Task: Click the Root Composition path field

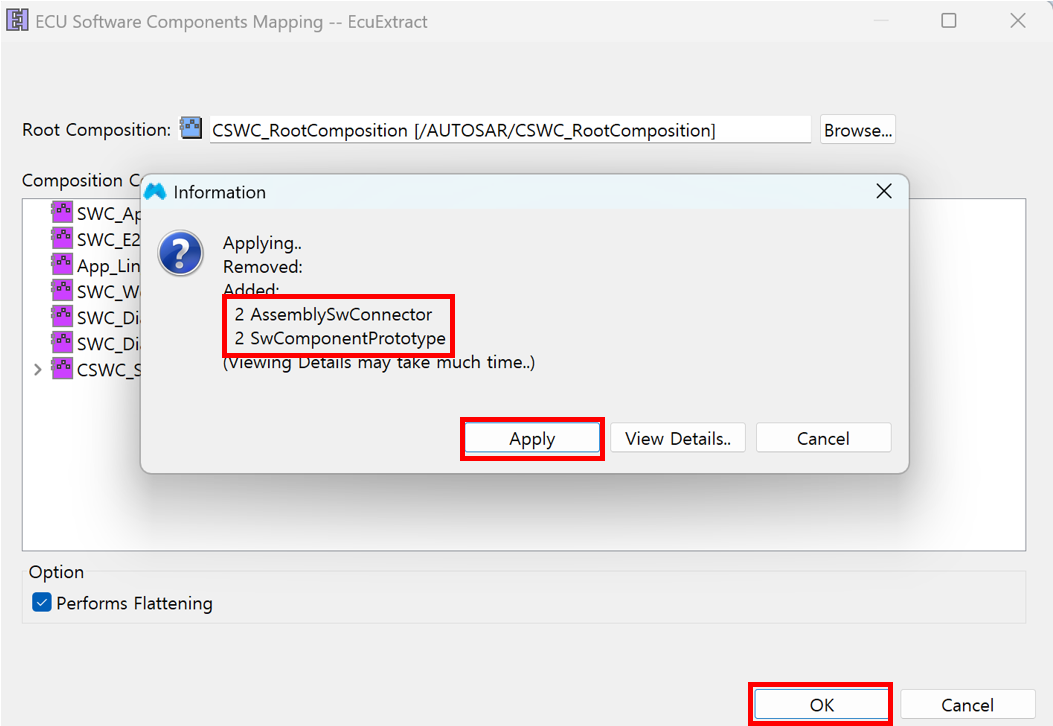Action: 510,130
